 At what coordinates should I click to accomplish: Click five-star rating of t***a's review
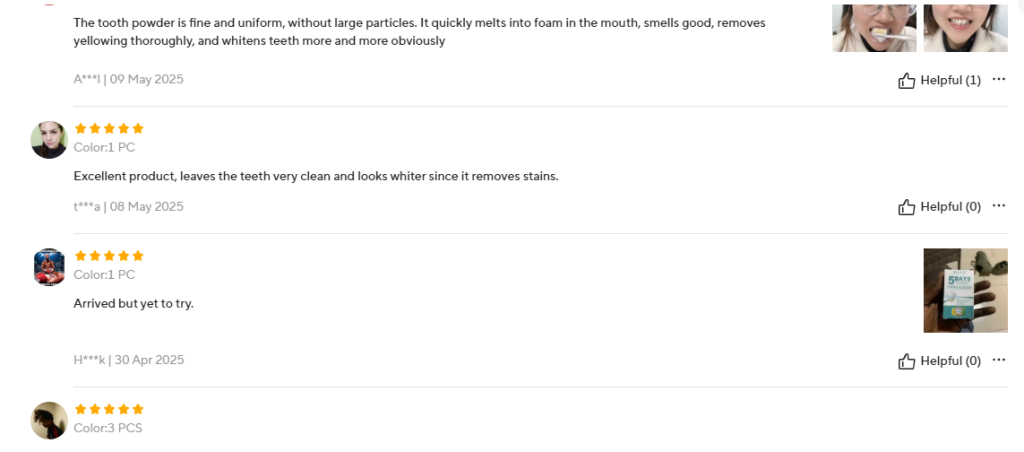click(x=109, y=129)
